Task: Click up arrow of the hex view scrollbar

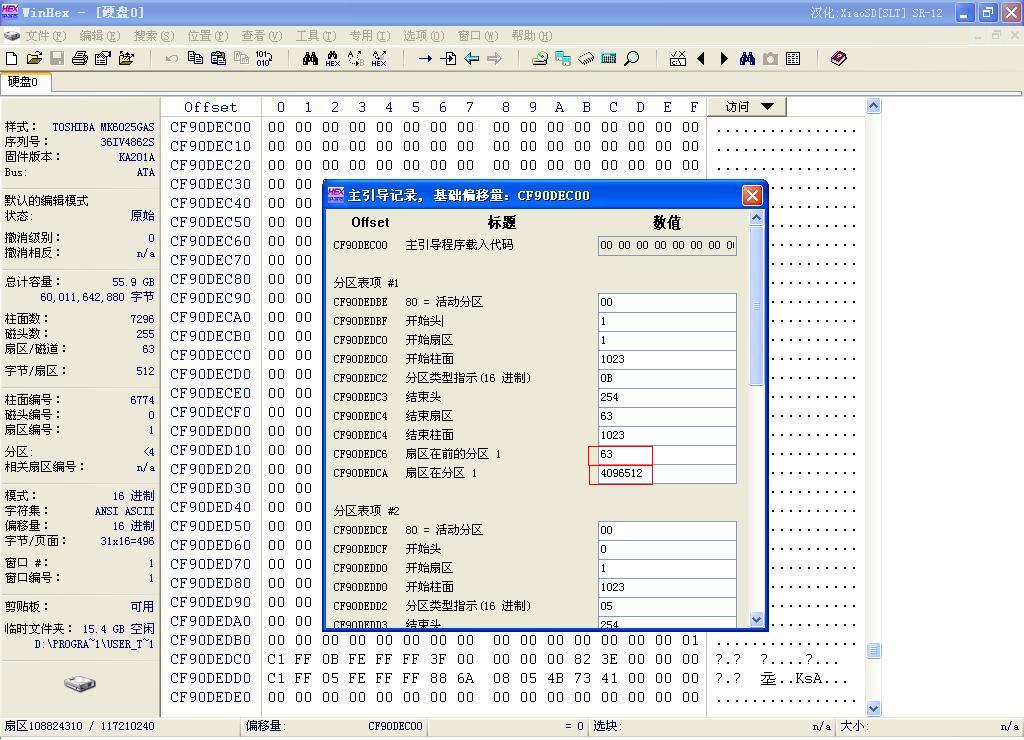Action: (x=873, y=106)
